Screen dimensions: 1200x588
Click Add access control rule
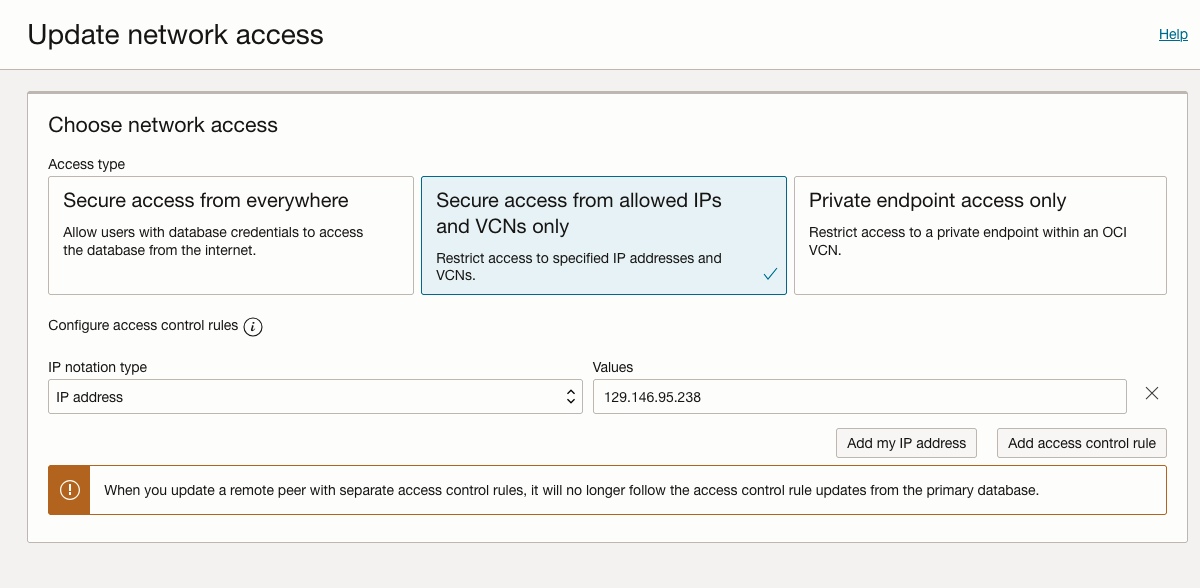1081,443
